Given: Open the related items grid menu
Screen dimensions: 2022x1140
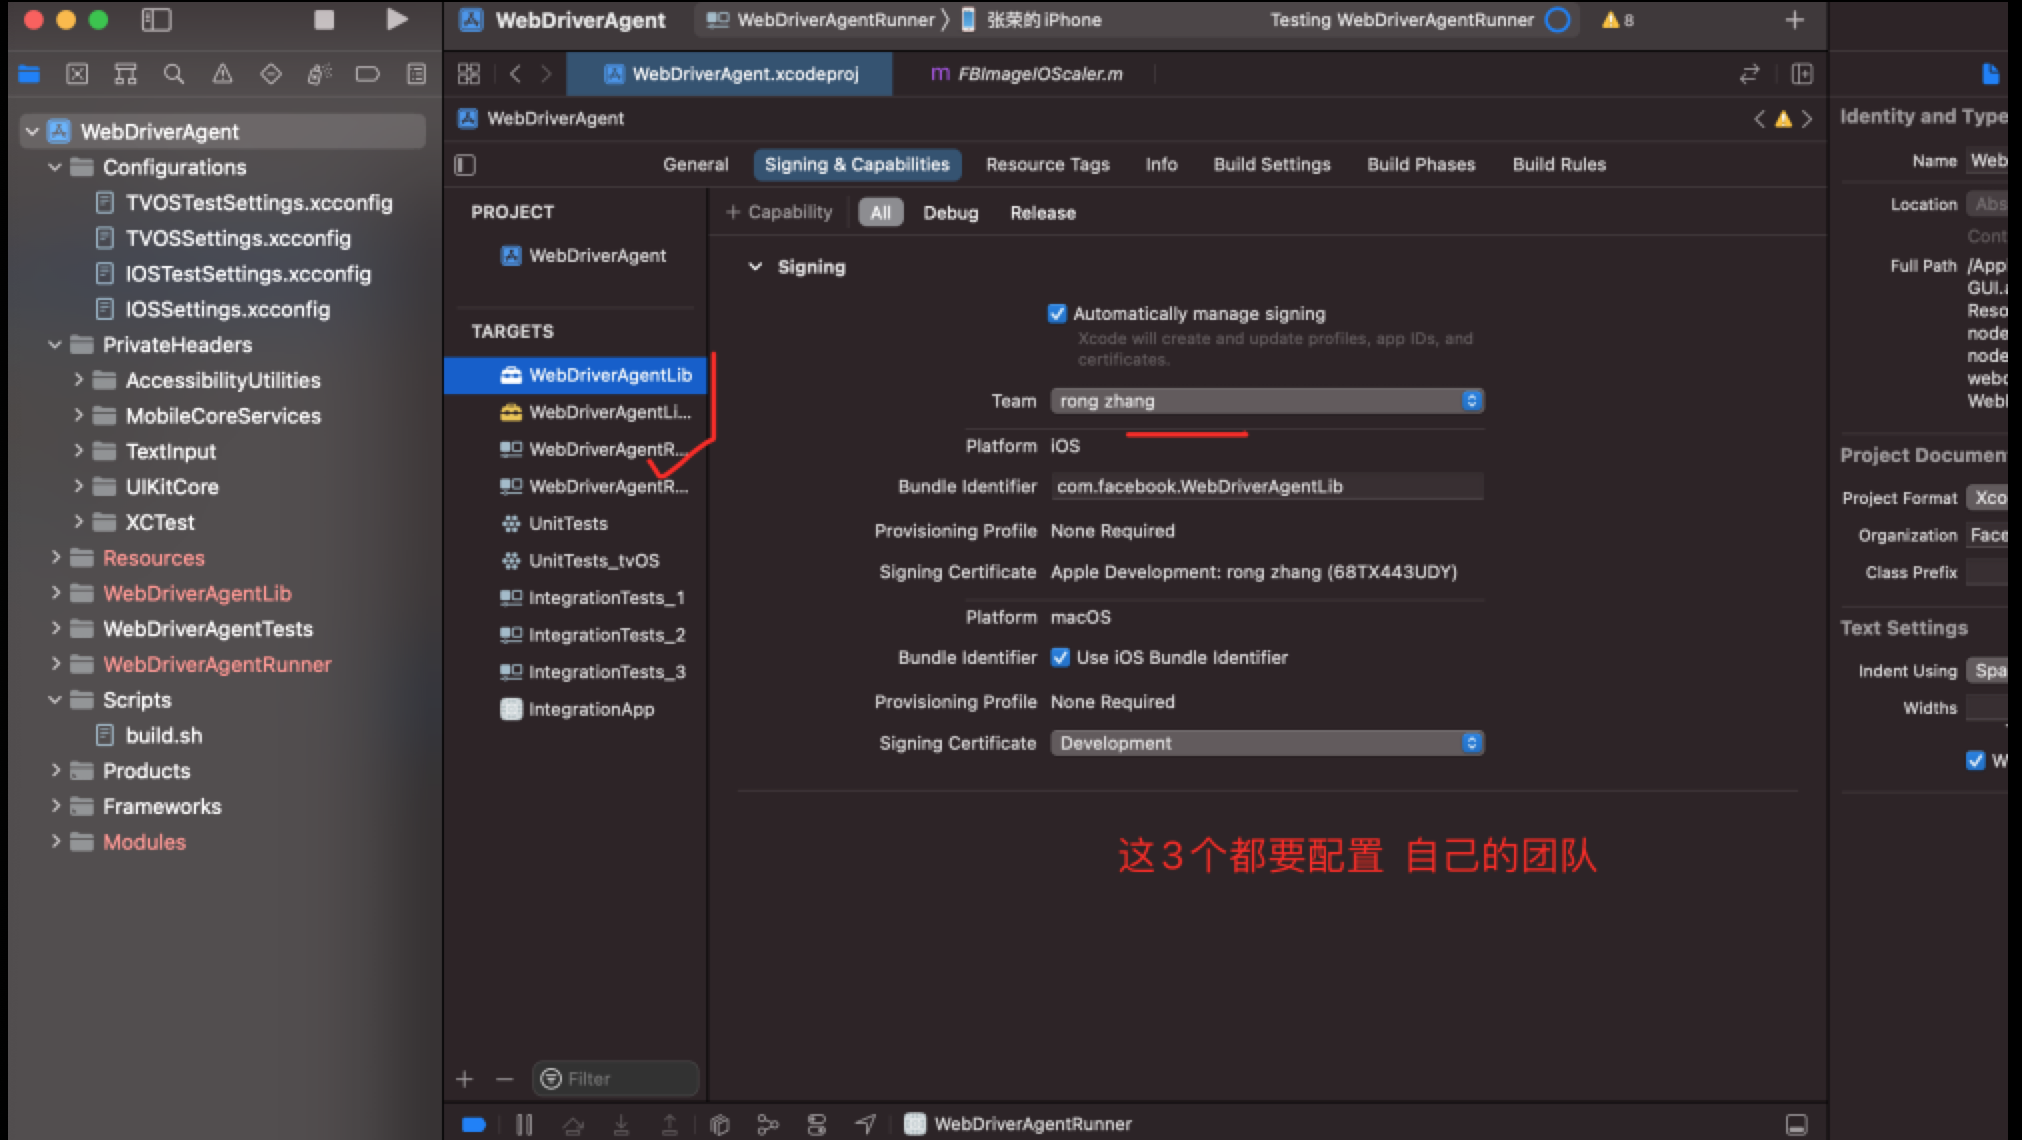Looking at the screenshot, I should (468, 74).
